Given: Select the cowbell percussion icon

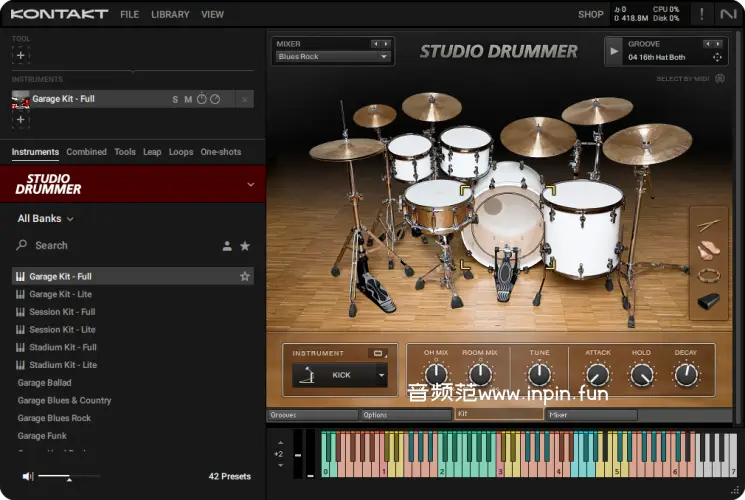Looking at the screenshot, I should click(x=709, y=300).
